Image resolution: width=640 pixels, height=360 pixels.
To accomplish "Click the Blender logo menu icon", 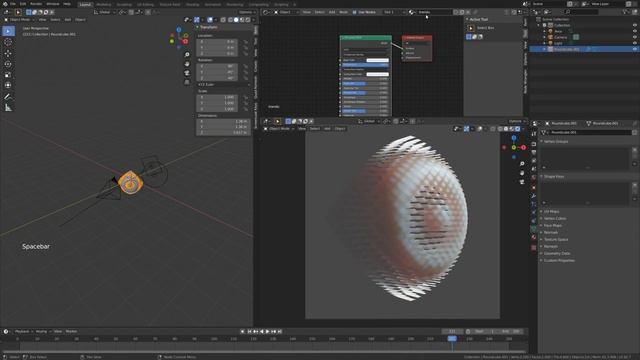I will click(x=5, y=4).
